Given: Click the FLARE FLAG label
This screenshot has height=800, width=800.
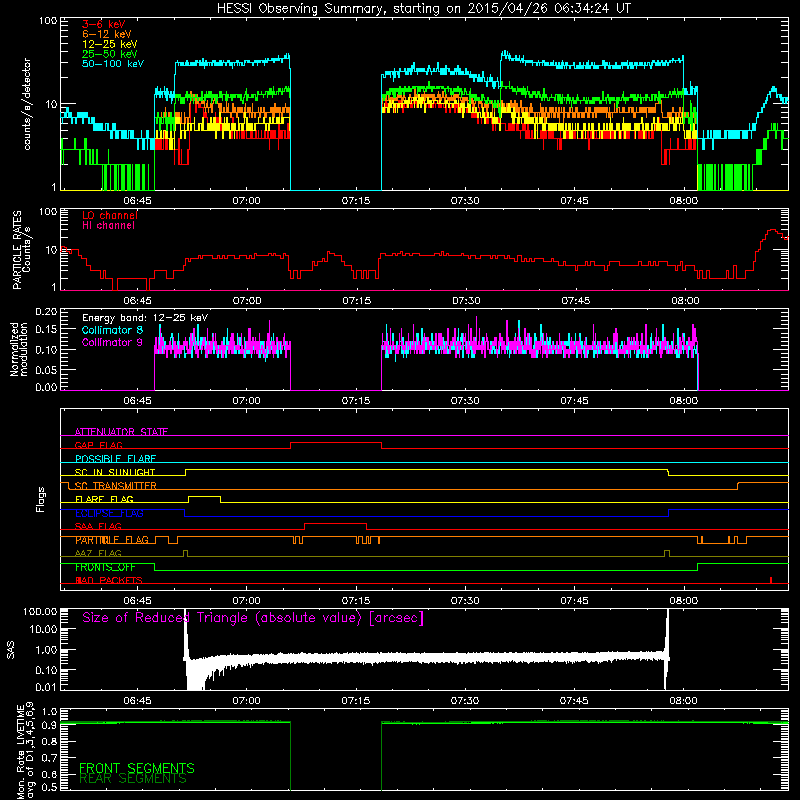Looking at the screenshot, I should coord(104,499).
